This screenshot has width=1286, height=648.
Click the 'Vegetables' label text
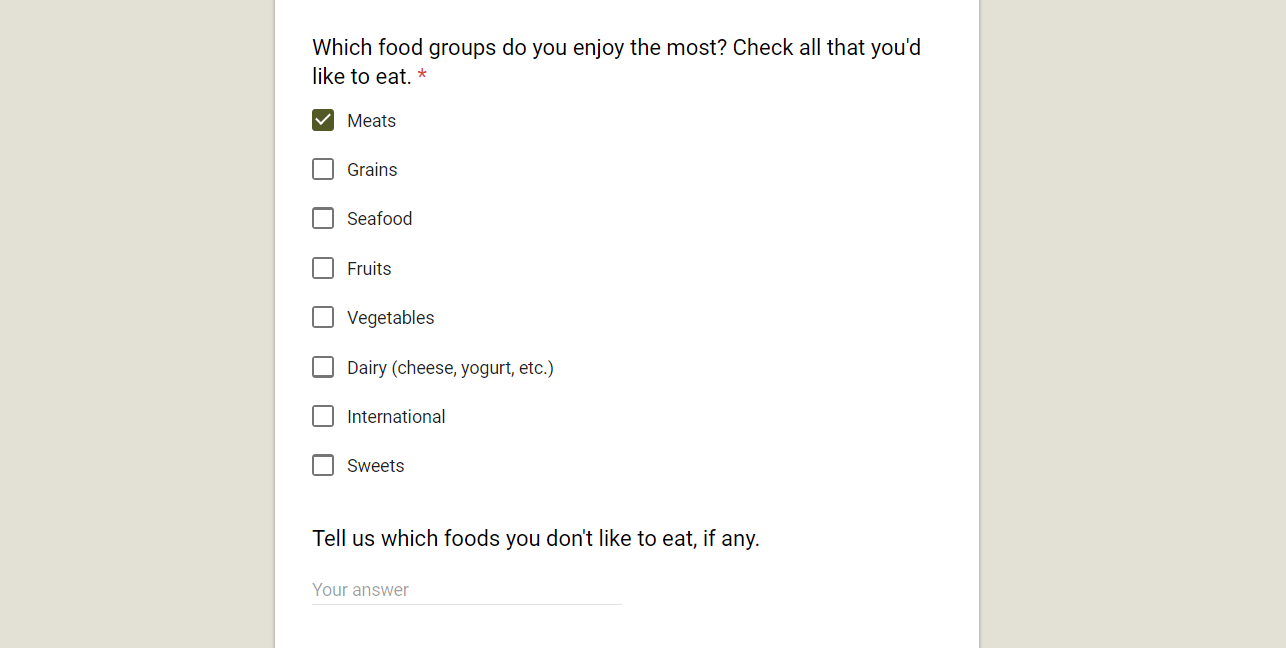(390, 318)
